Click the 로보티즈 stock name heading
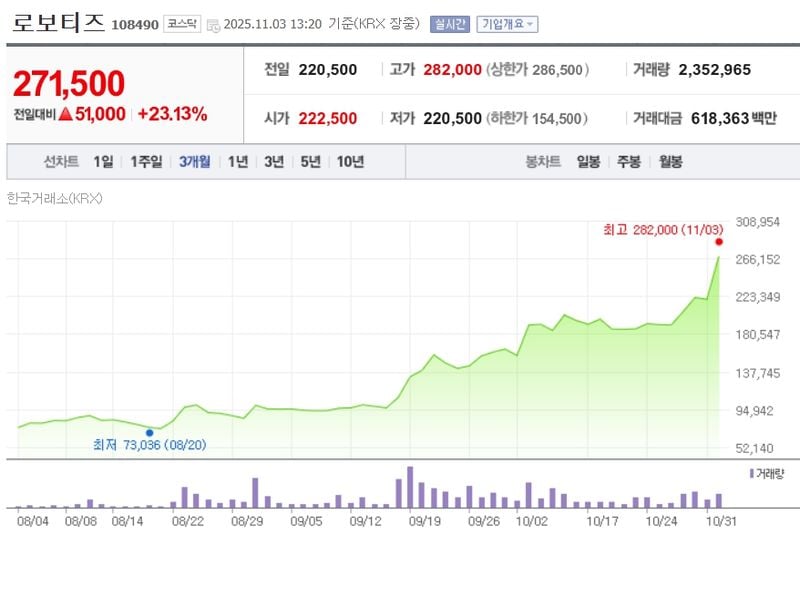 click(x=58, y=24)
